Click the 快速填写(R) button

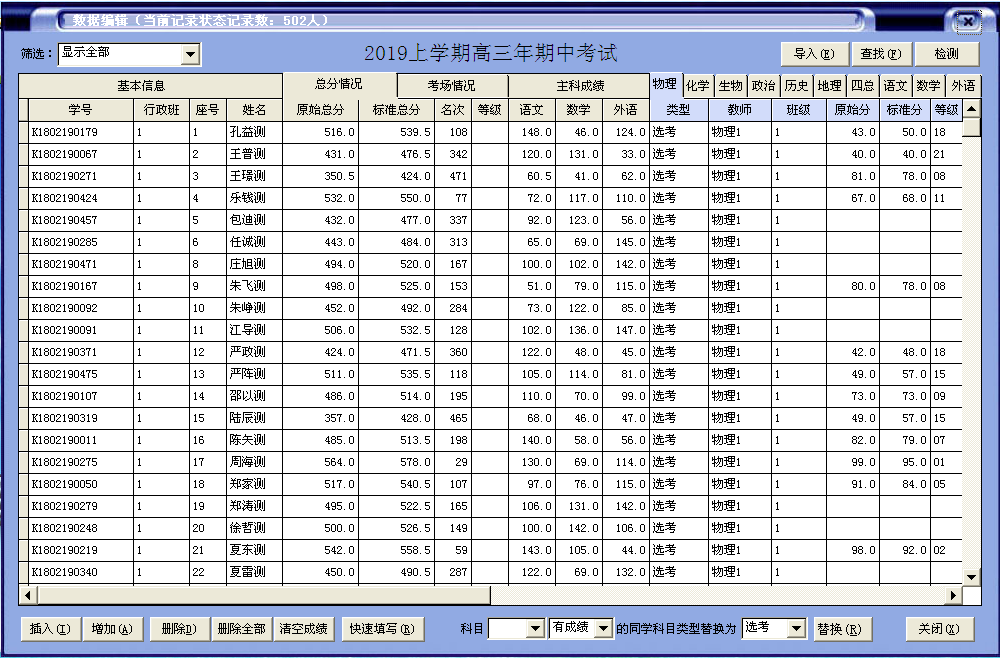click(383, 629)
